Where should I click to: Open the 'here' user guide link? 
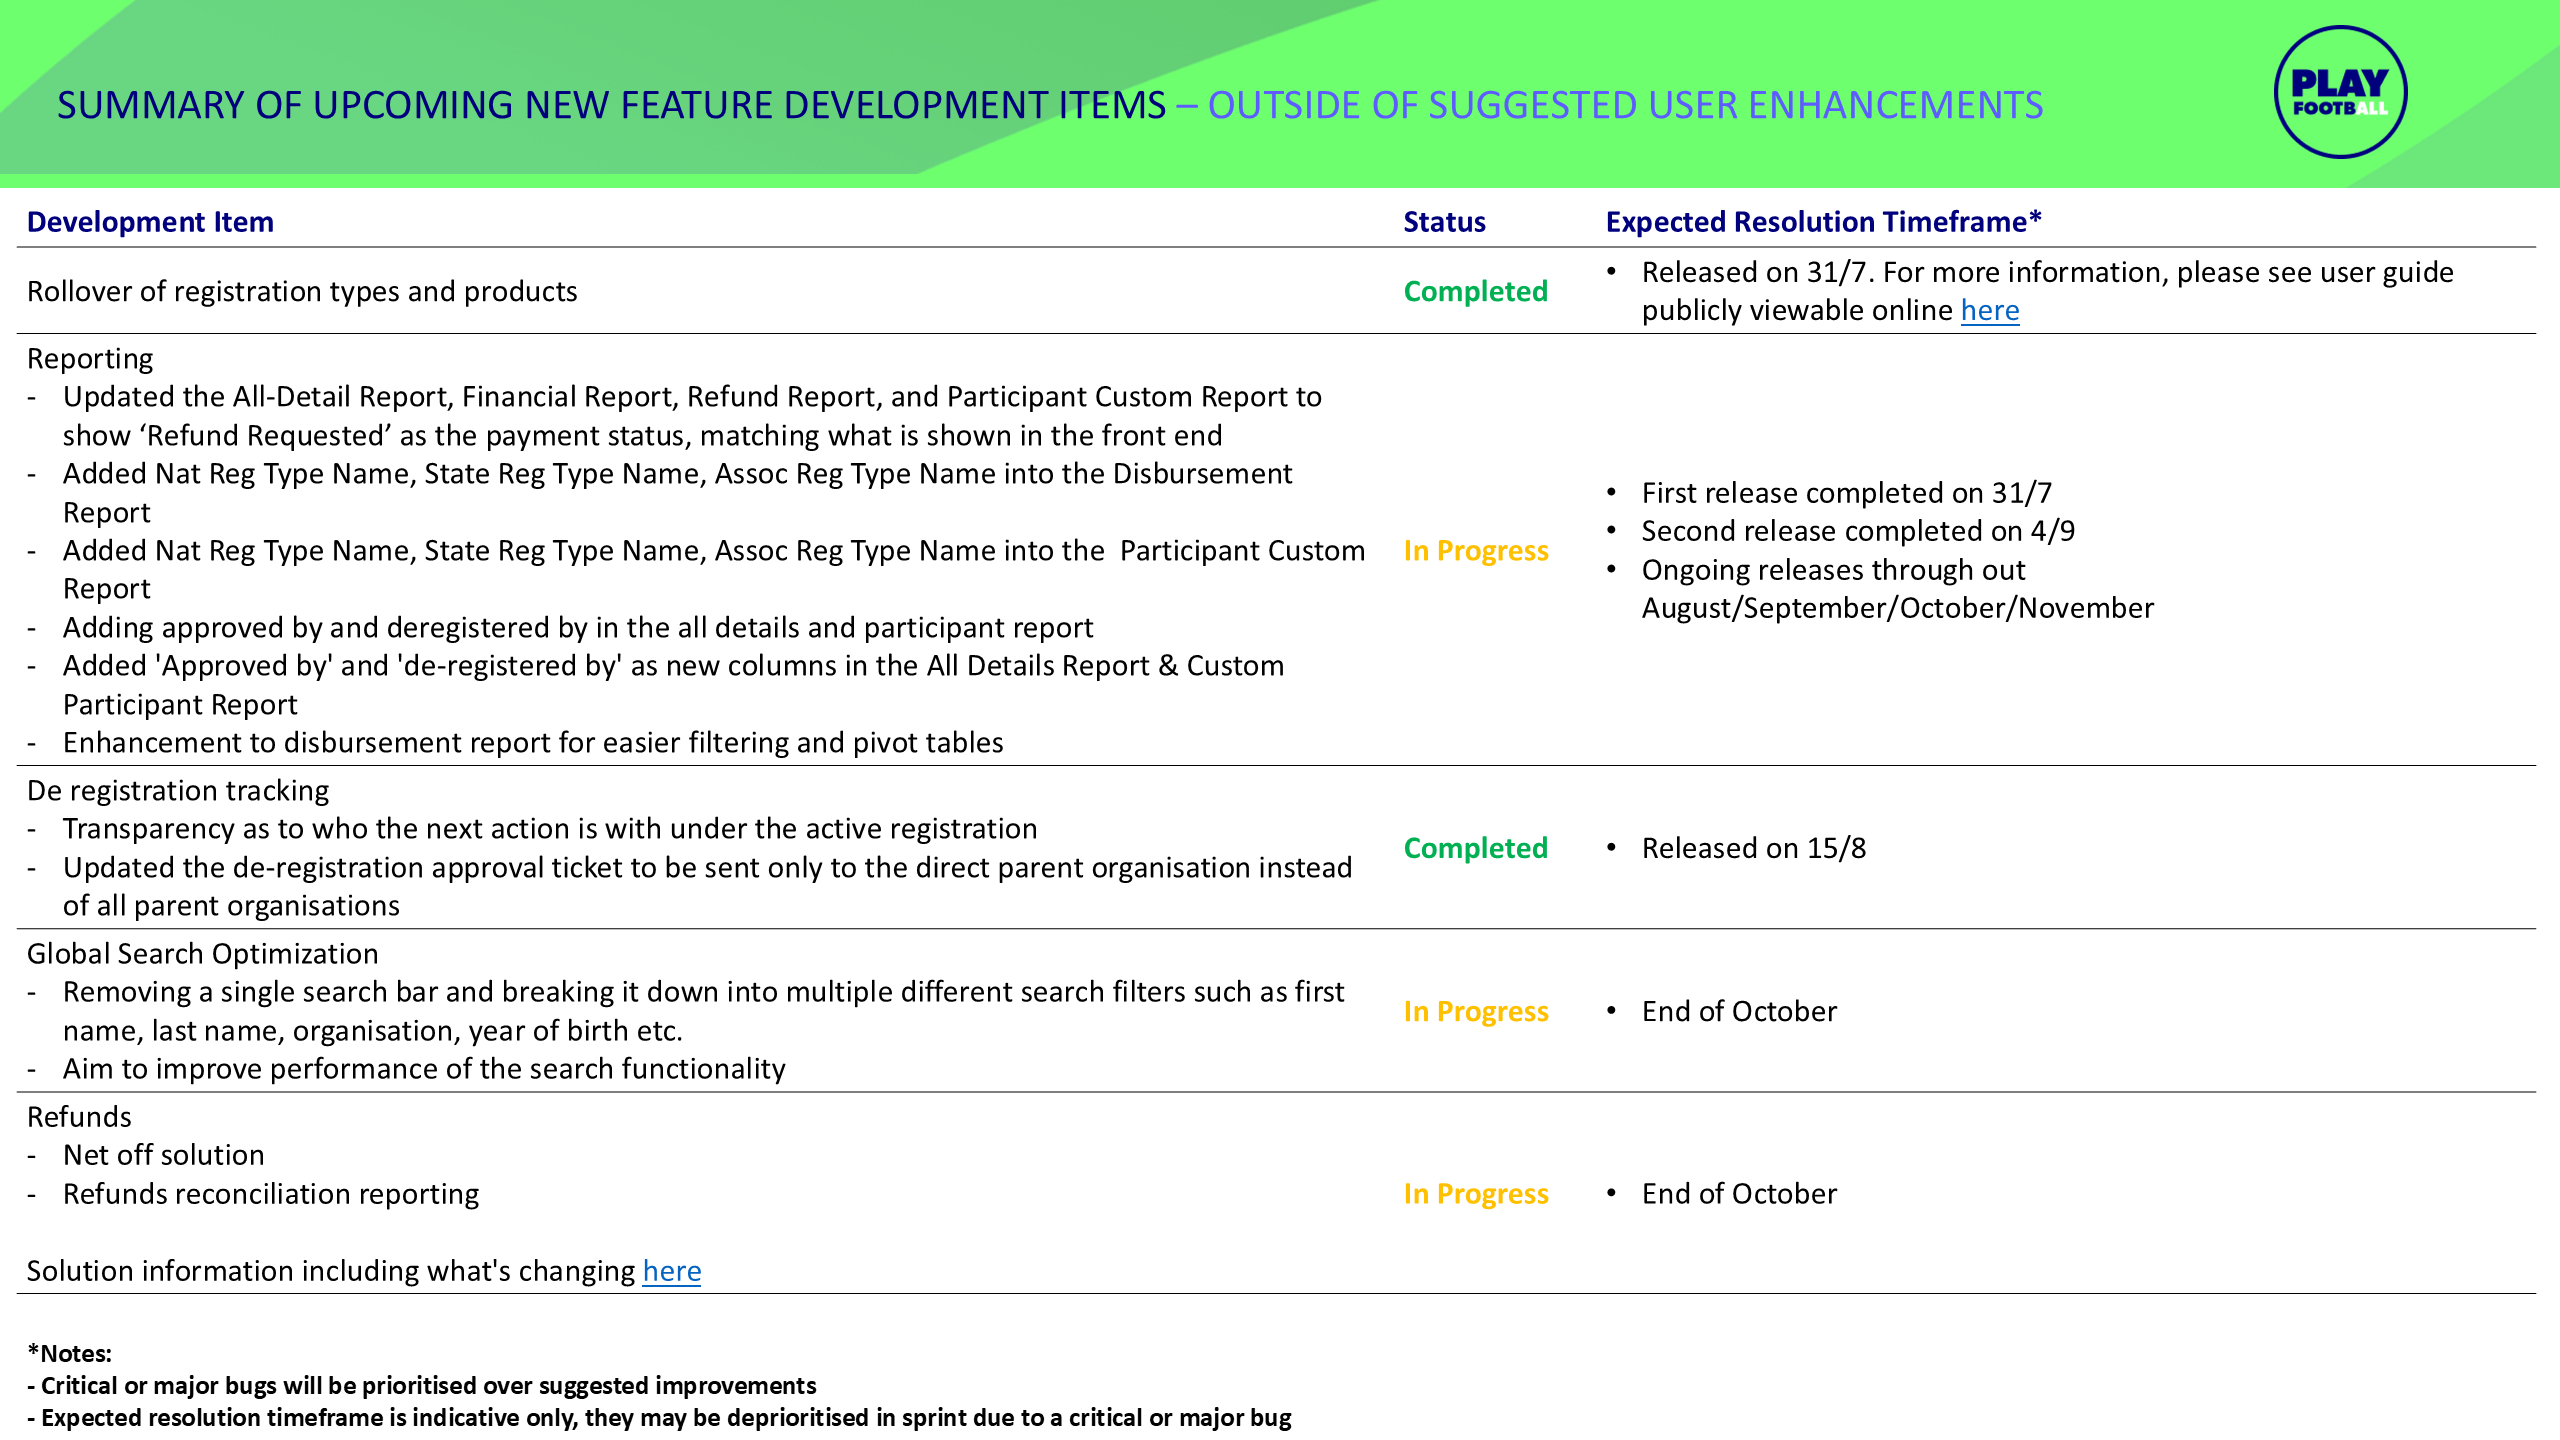[1989, 311]
